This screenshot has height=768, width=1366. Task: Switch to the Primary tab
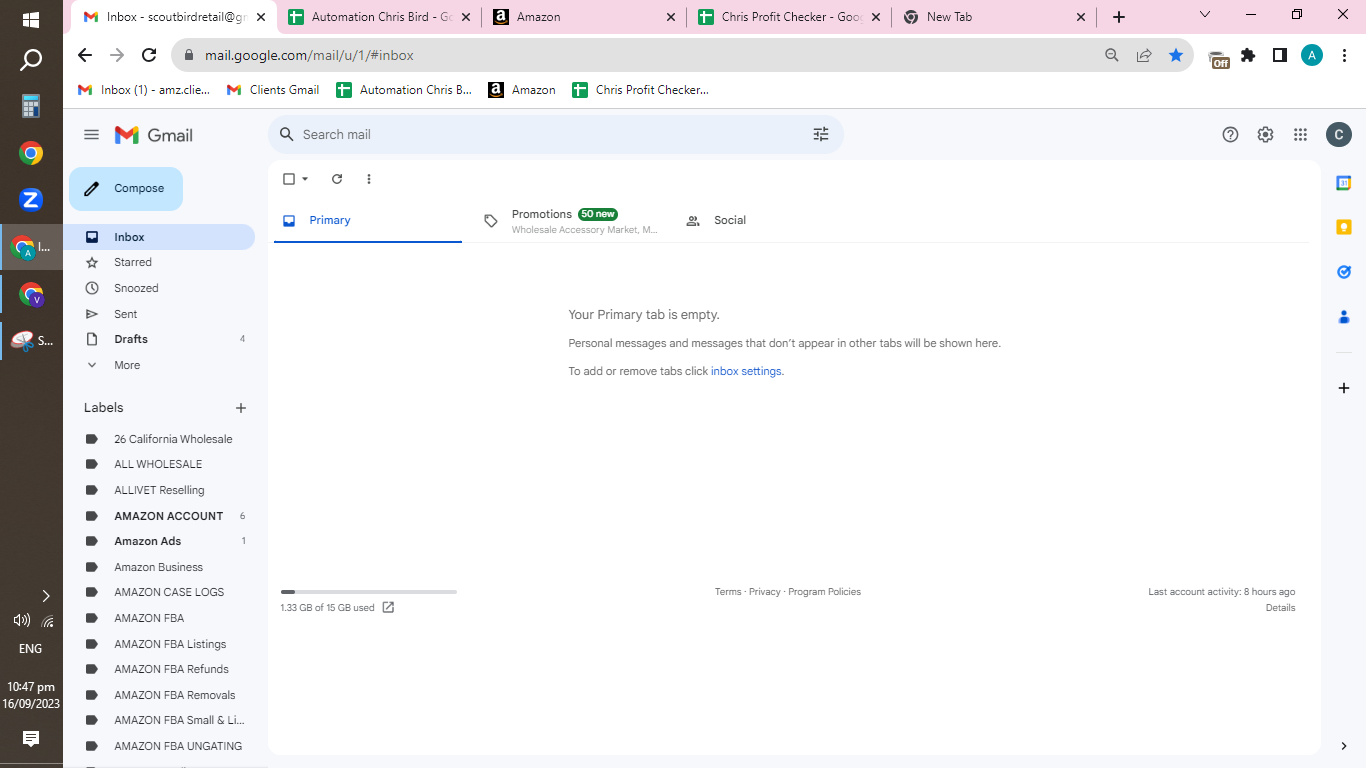367,221
